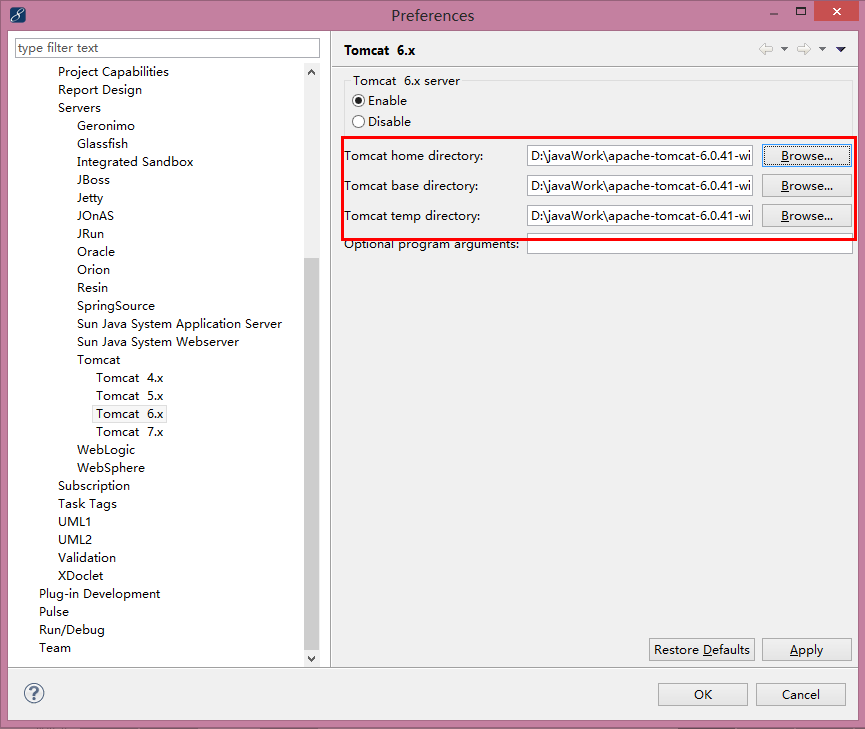Click the Tomcat temp directory path field
The image size is (865, 729).
[640, 216]
